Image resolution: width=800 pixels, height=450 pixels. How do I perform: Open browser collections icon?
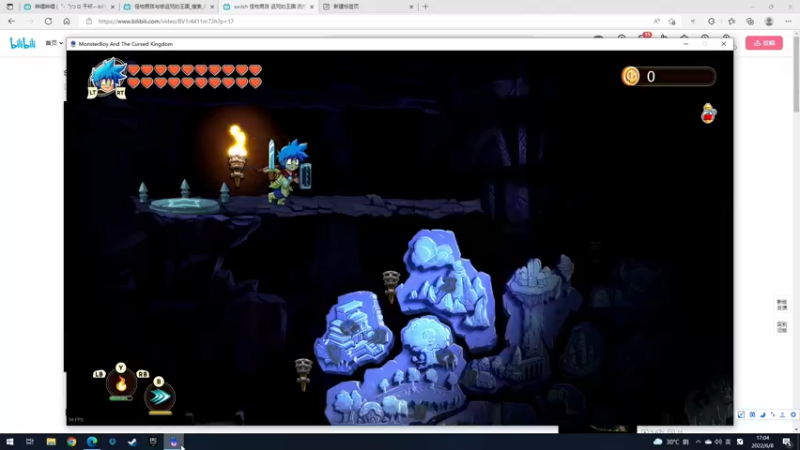tap(750, 21)
